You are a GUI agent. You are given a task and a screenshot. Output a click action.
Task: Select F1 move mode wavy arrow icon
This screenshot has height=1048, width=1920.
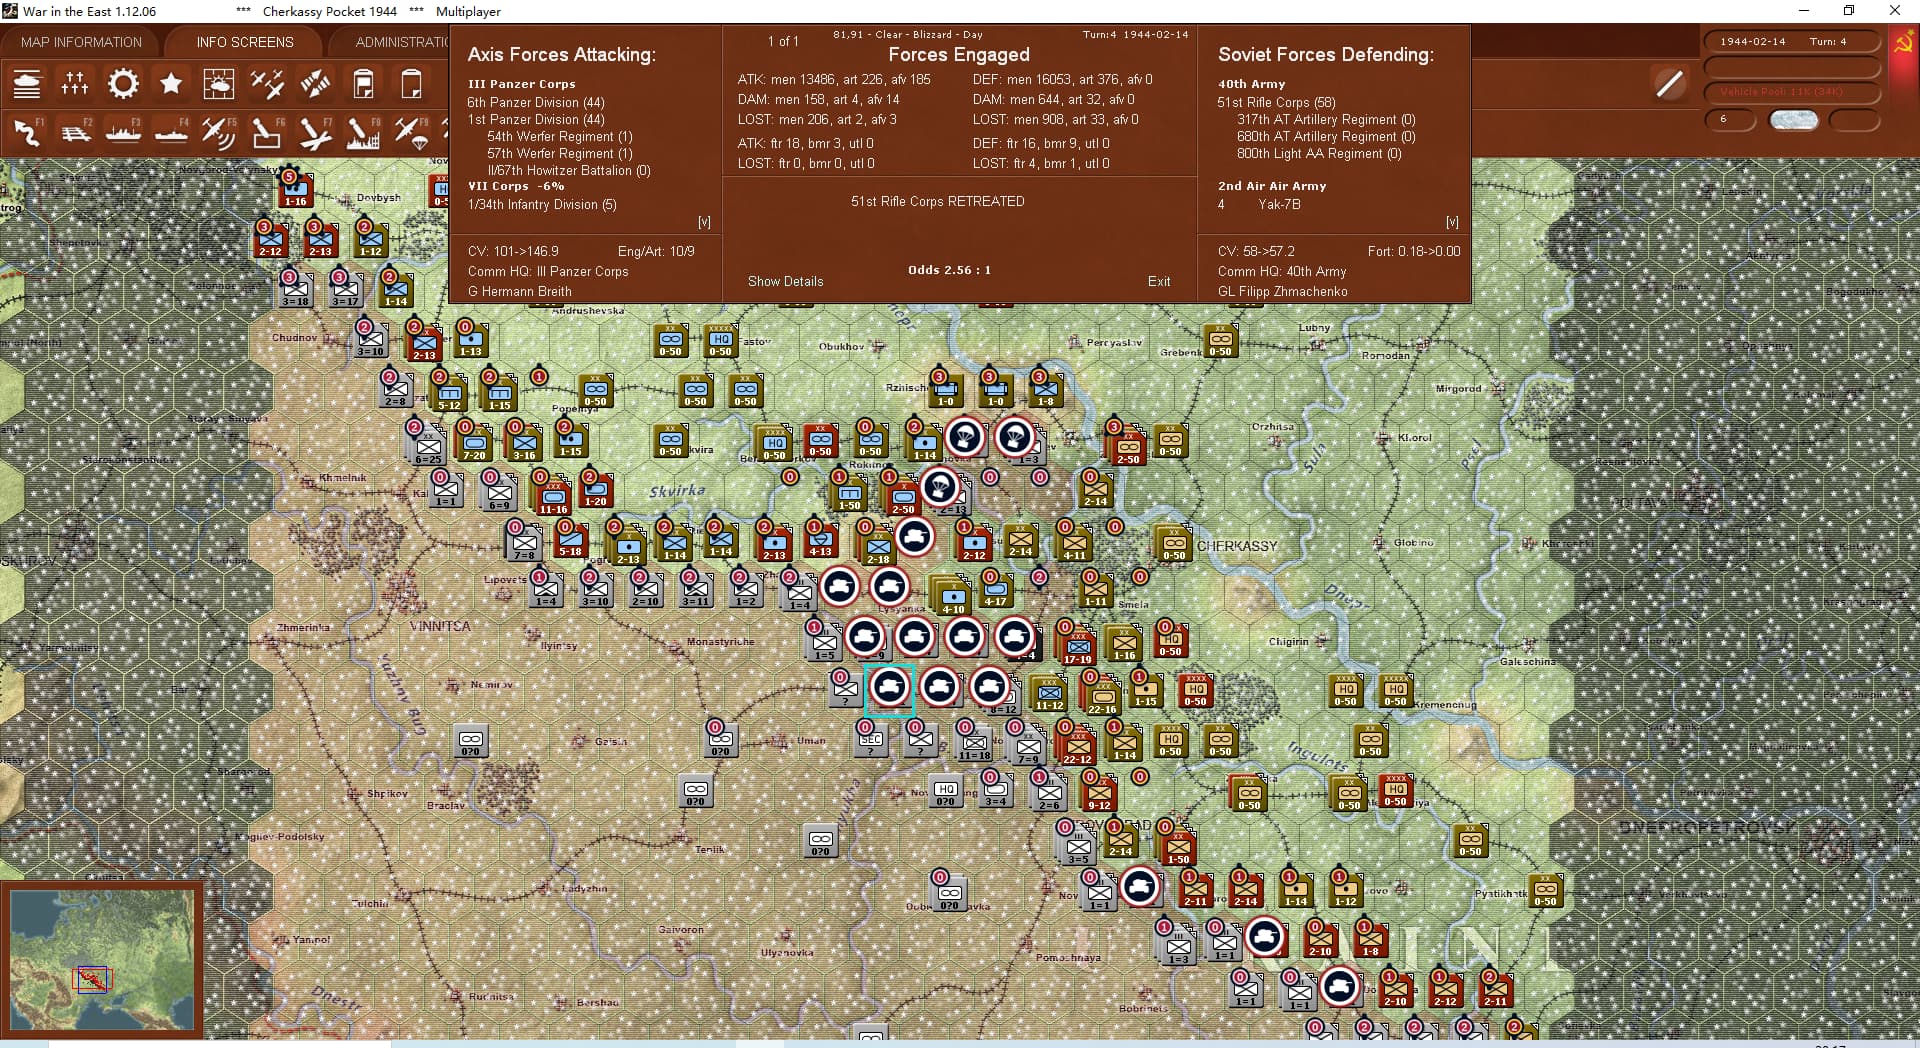tap(27, 132)
